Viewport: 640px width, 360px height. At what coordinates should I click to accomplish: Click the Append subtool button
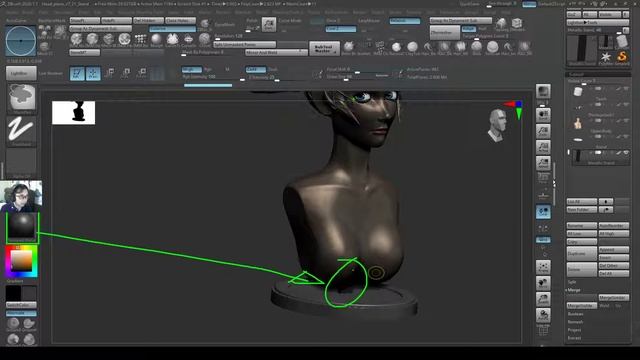point(613,249)
